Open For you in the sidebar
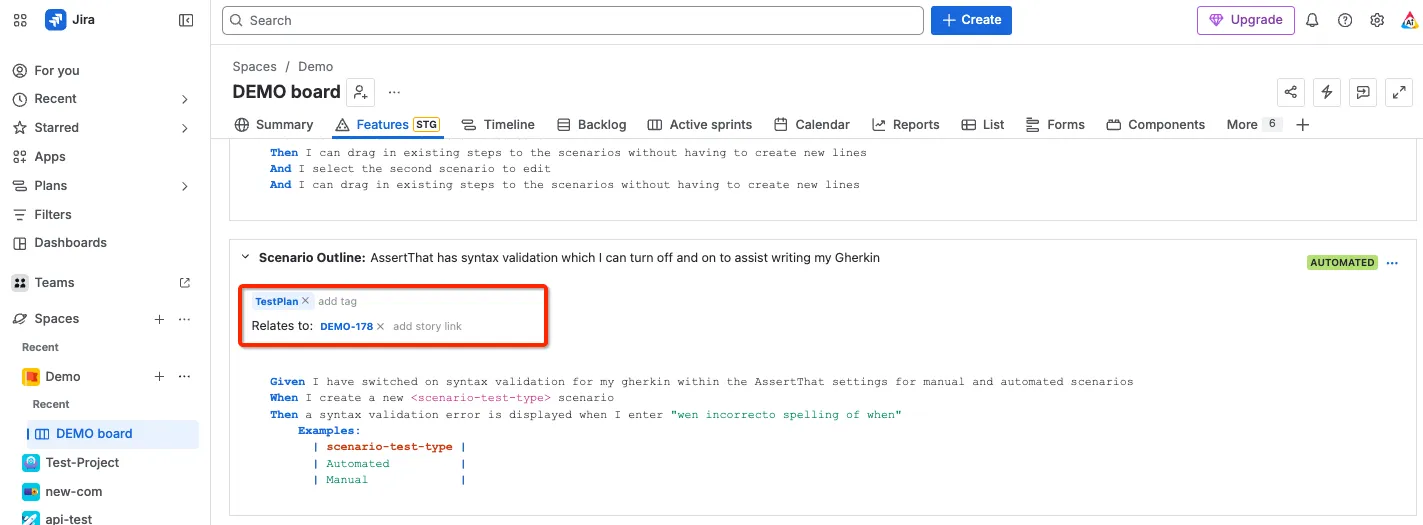 (57, 71)
